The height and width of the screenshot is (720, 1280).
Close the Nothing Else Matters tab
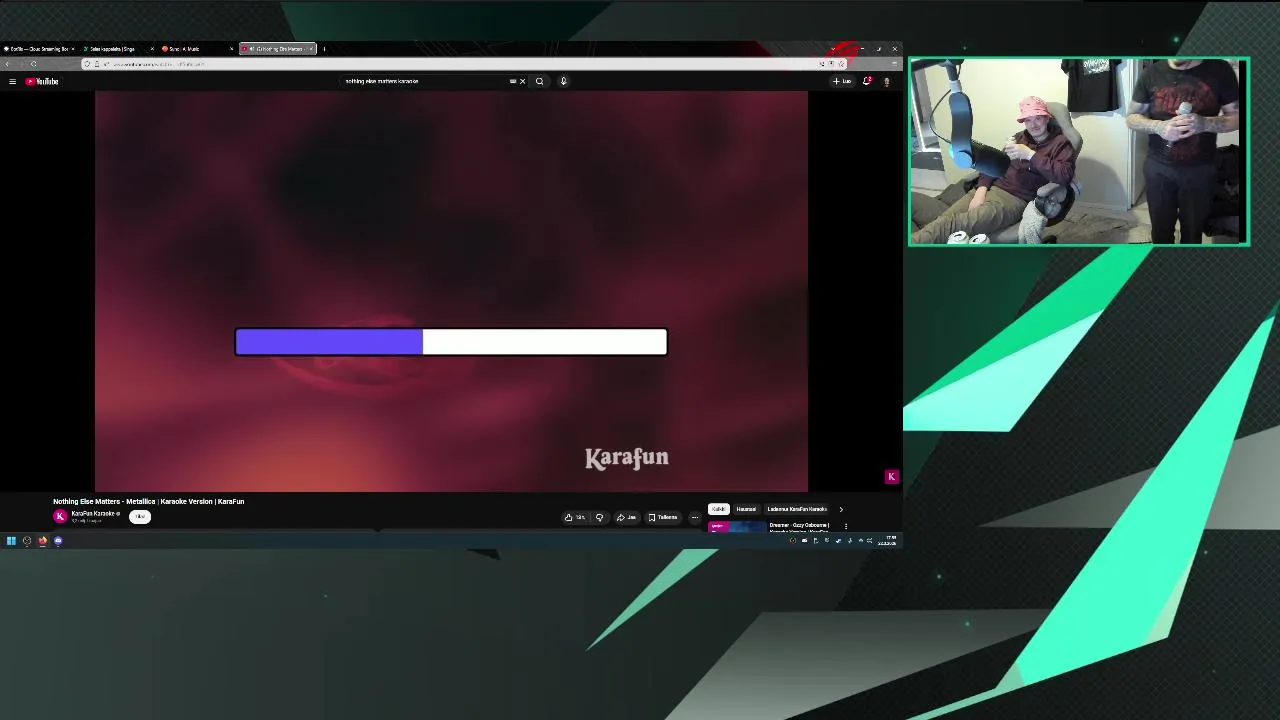pyautogui.click(x=311, y=48)
